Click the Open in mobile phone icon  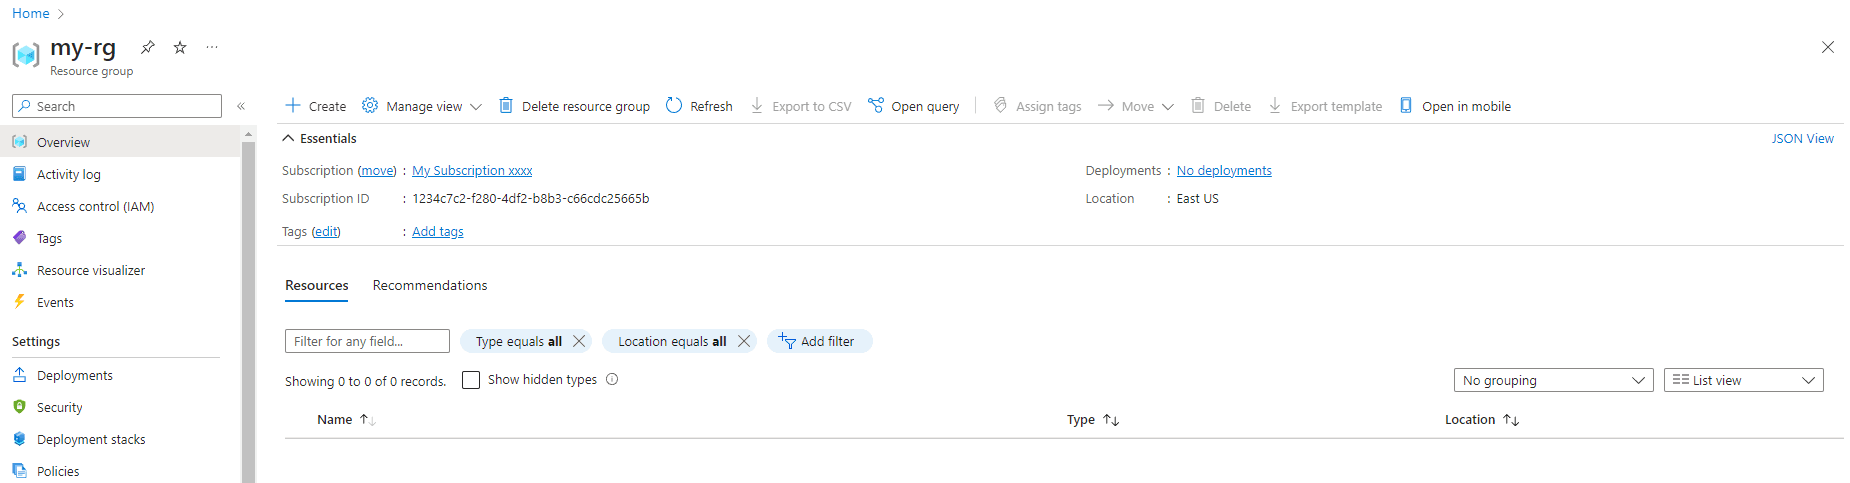[1406, 105]
